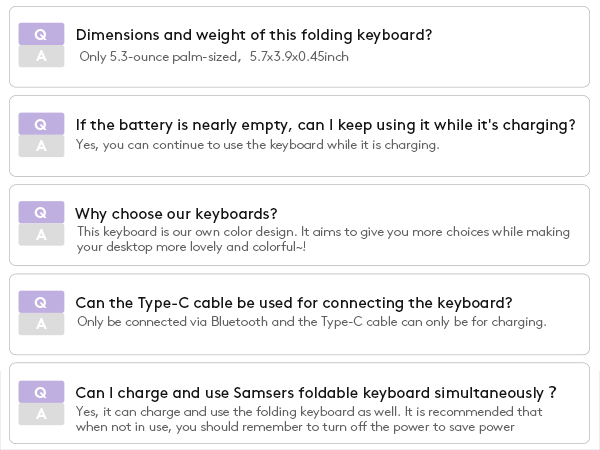600x450 pixels.
Task: Click the Q badge beside the dimensions and weight question
Action: click(41, 34)
